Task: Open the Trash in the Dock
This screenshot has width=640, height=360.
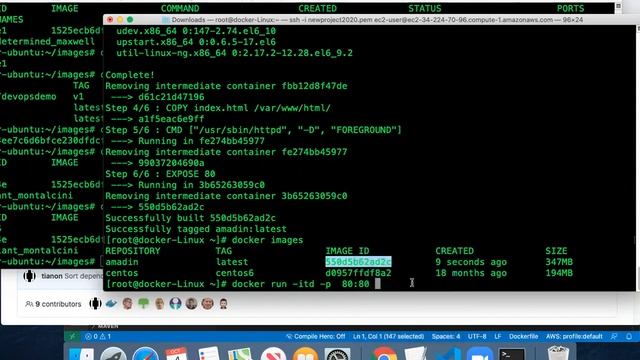Action: pos(558,353)
